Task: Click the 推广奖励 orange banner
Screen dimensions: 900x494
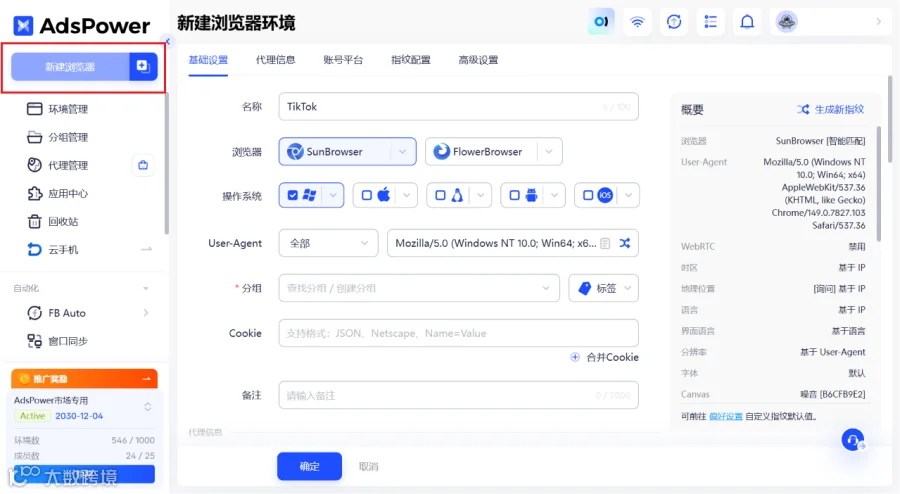Action: tap(84, 379)
